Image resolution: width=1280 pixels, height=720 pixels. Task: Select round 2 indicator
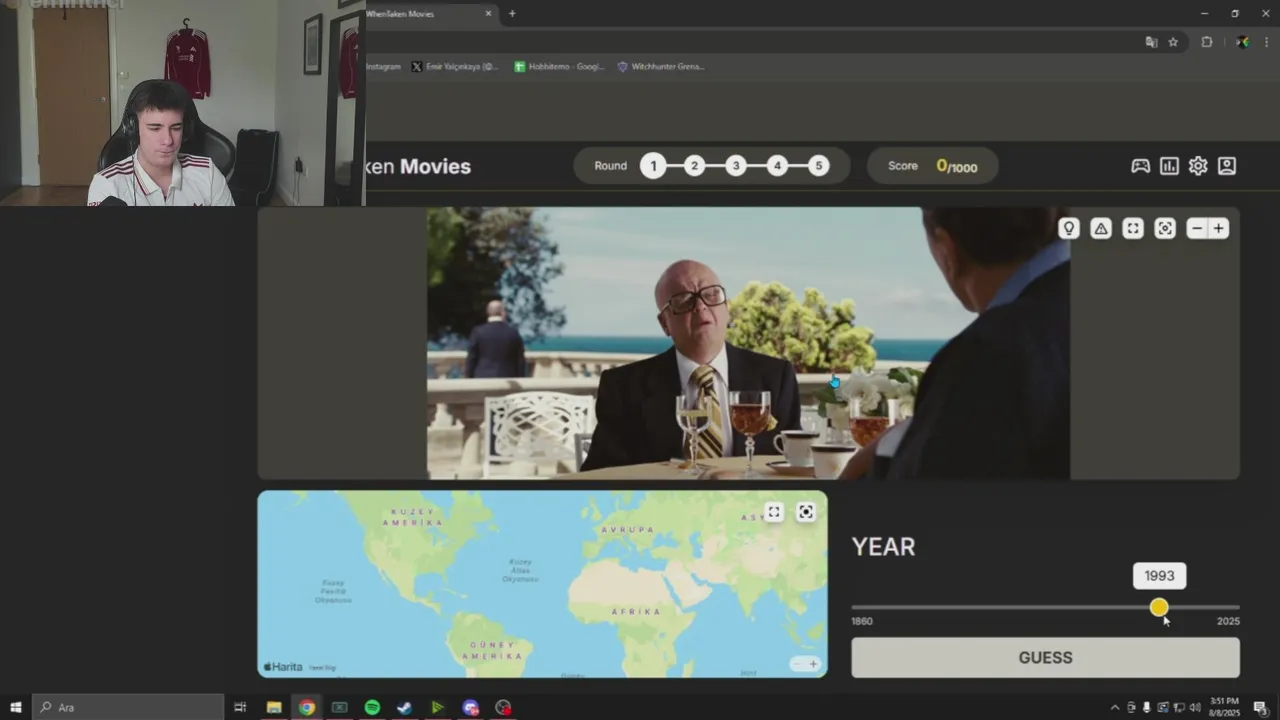(694, 166)
